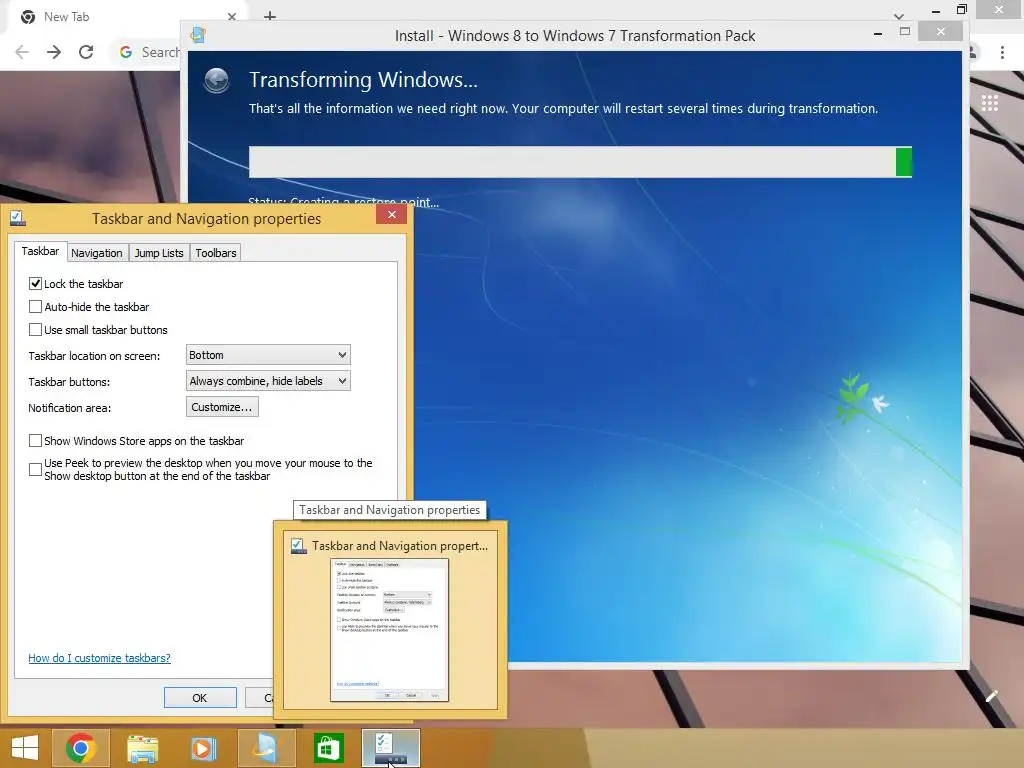Enable Use small taskbar buttons
Screen dimensions: 1024x768
(x=35, y=329)
